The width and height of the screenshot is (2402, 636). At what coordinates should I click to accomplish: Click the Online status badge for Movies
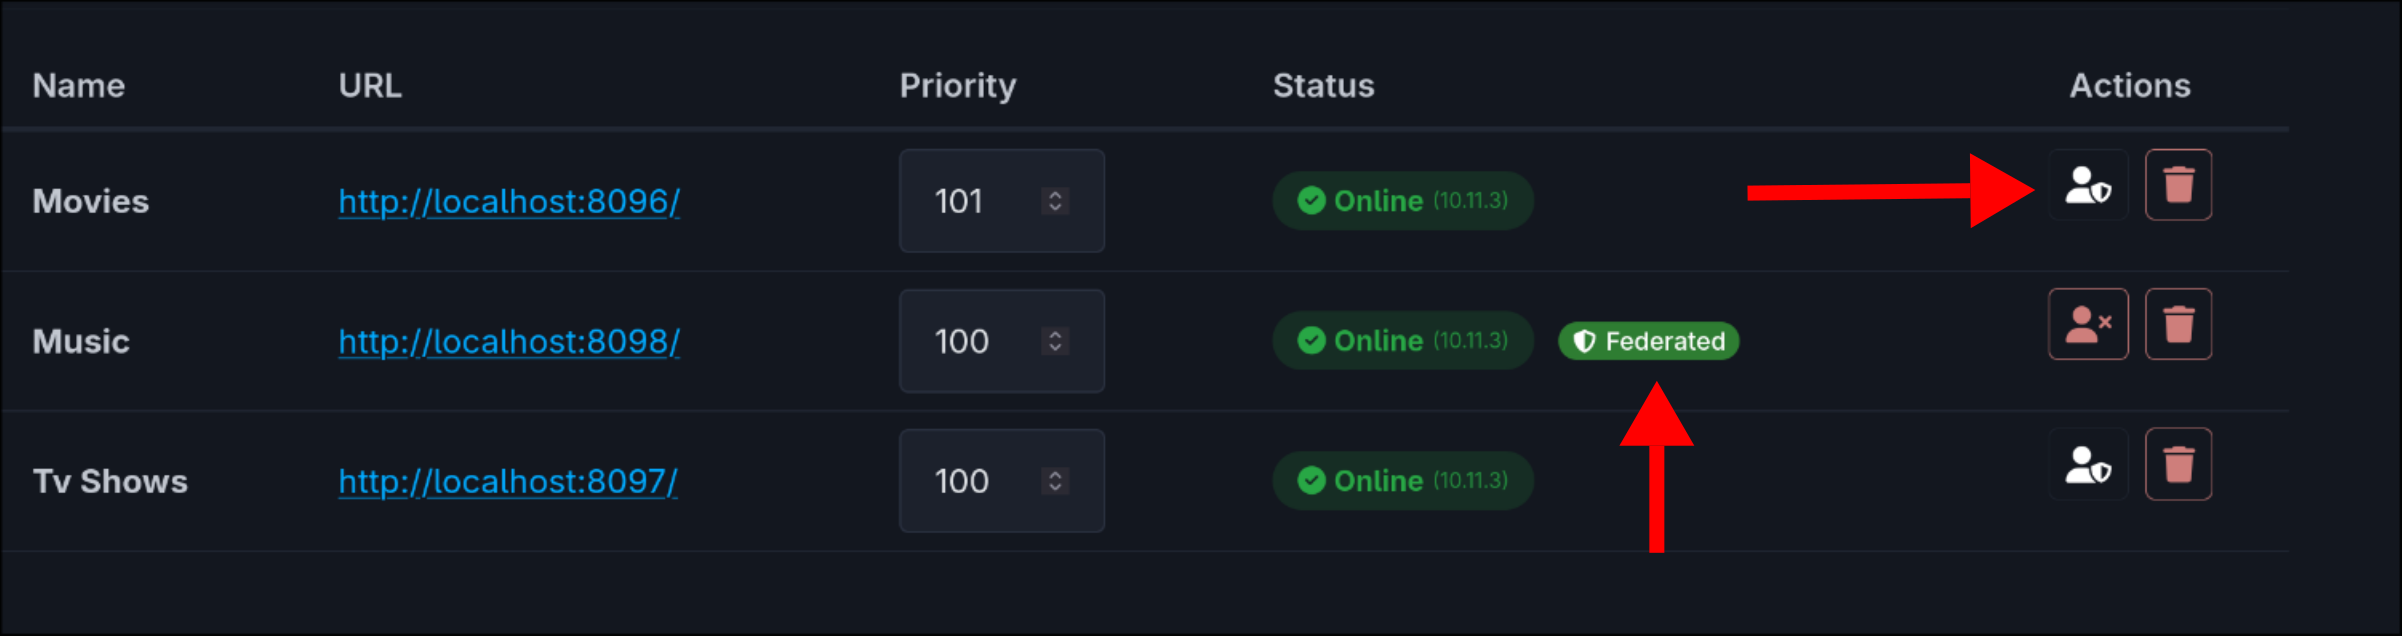pyautogui.click(x=1402, y=201)
